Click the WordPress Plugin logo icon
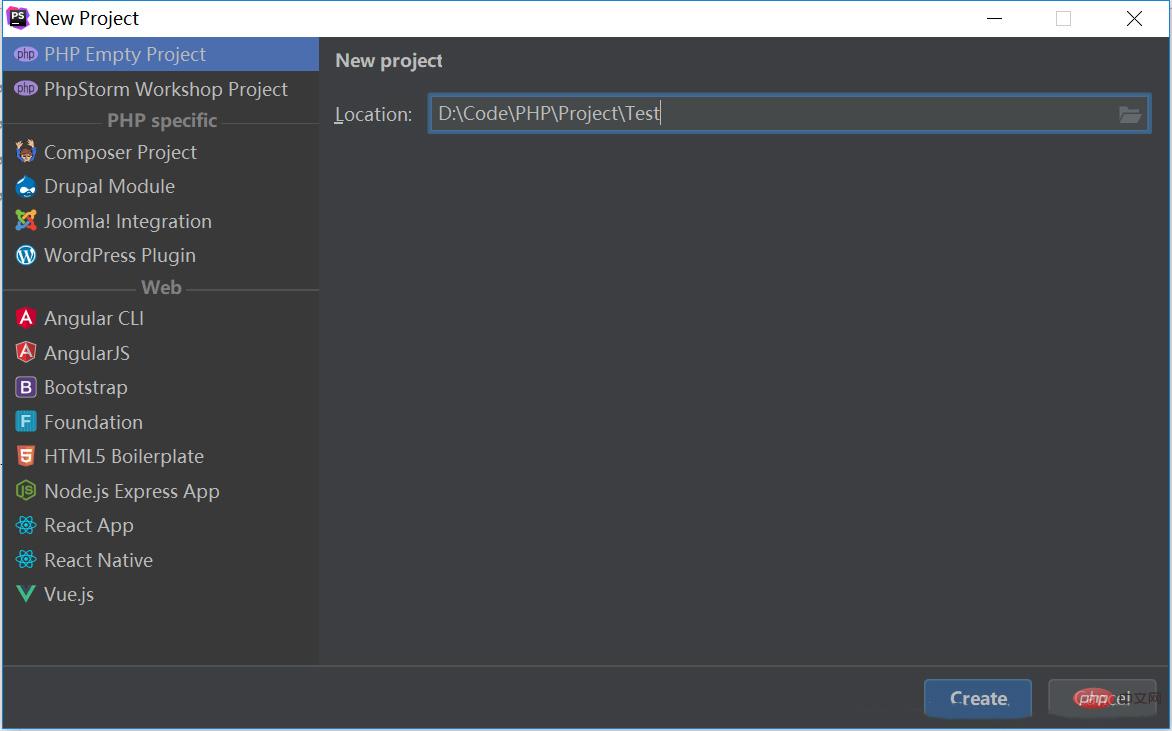This screenshot has width=1172, height=731. (25, 255)
